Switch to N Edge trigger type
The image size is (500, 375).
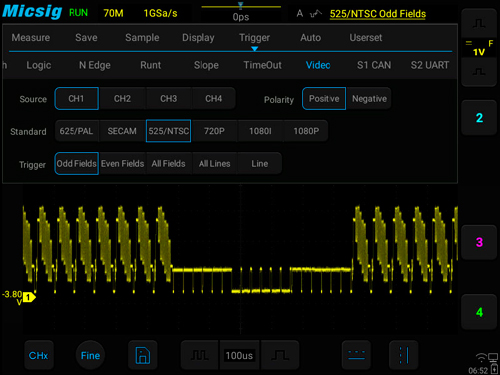tap(95, 65)
